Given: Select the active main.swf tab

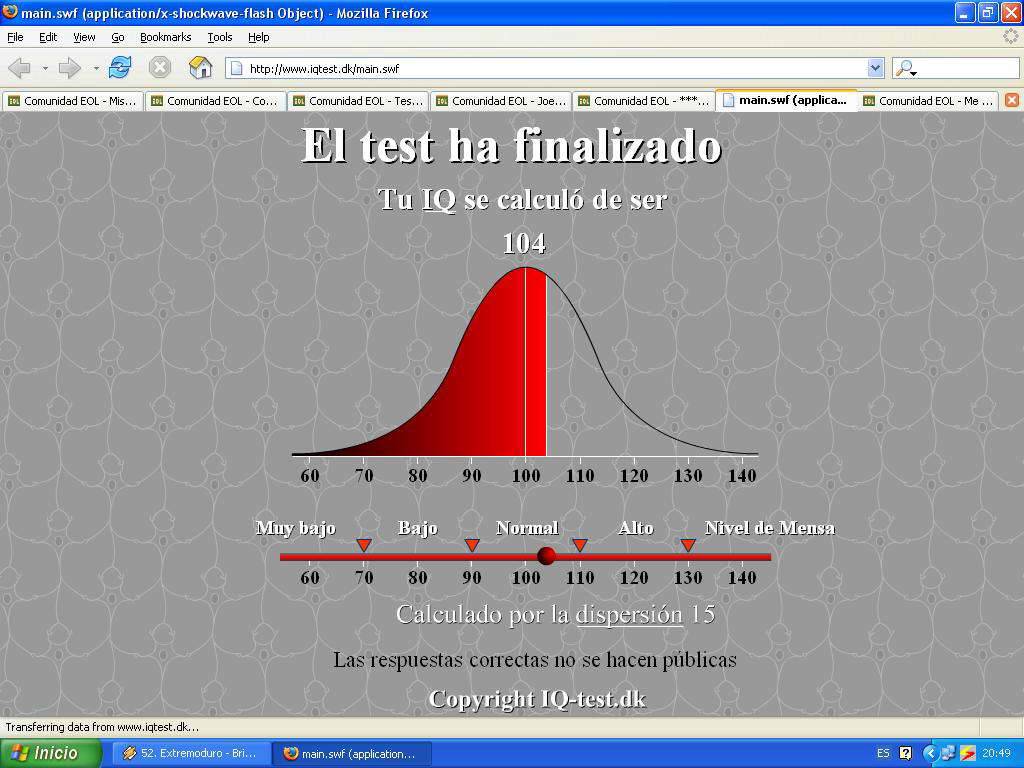Looking at the screenshot, I should click(x=786, y=100).
